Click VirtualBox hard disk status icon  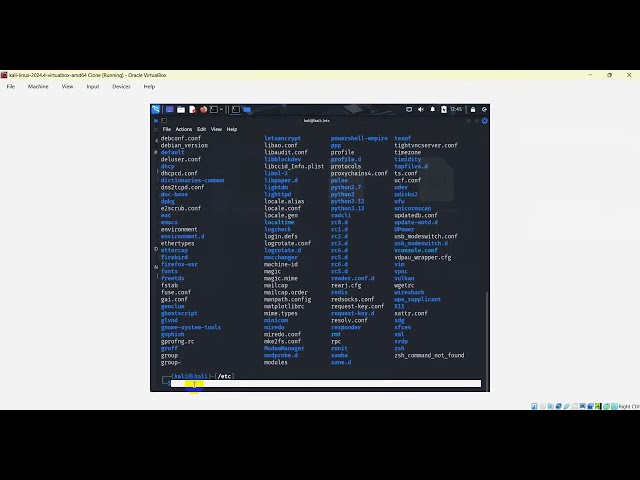pos(534,406)
